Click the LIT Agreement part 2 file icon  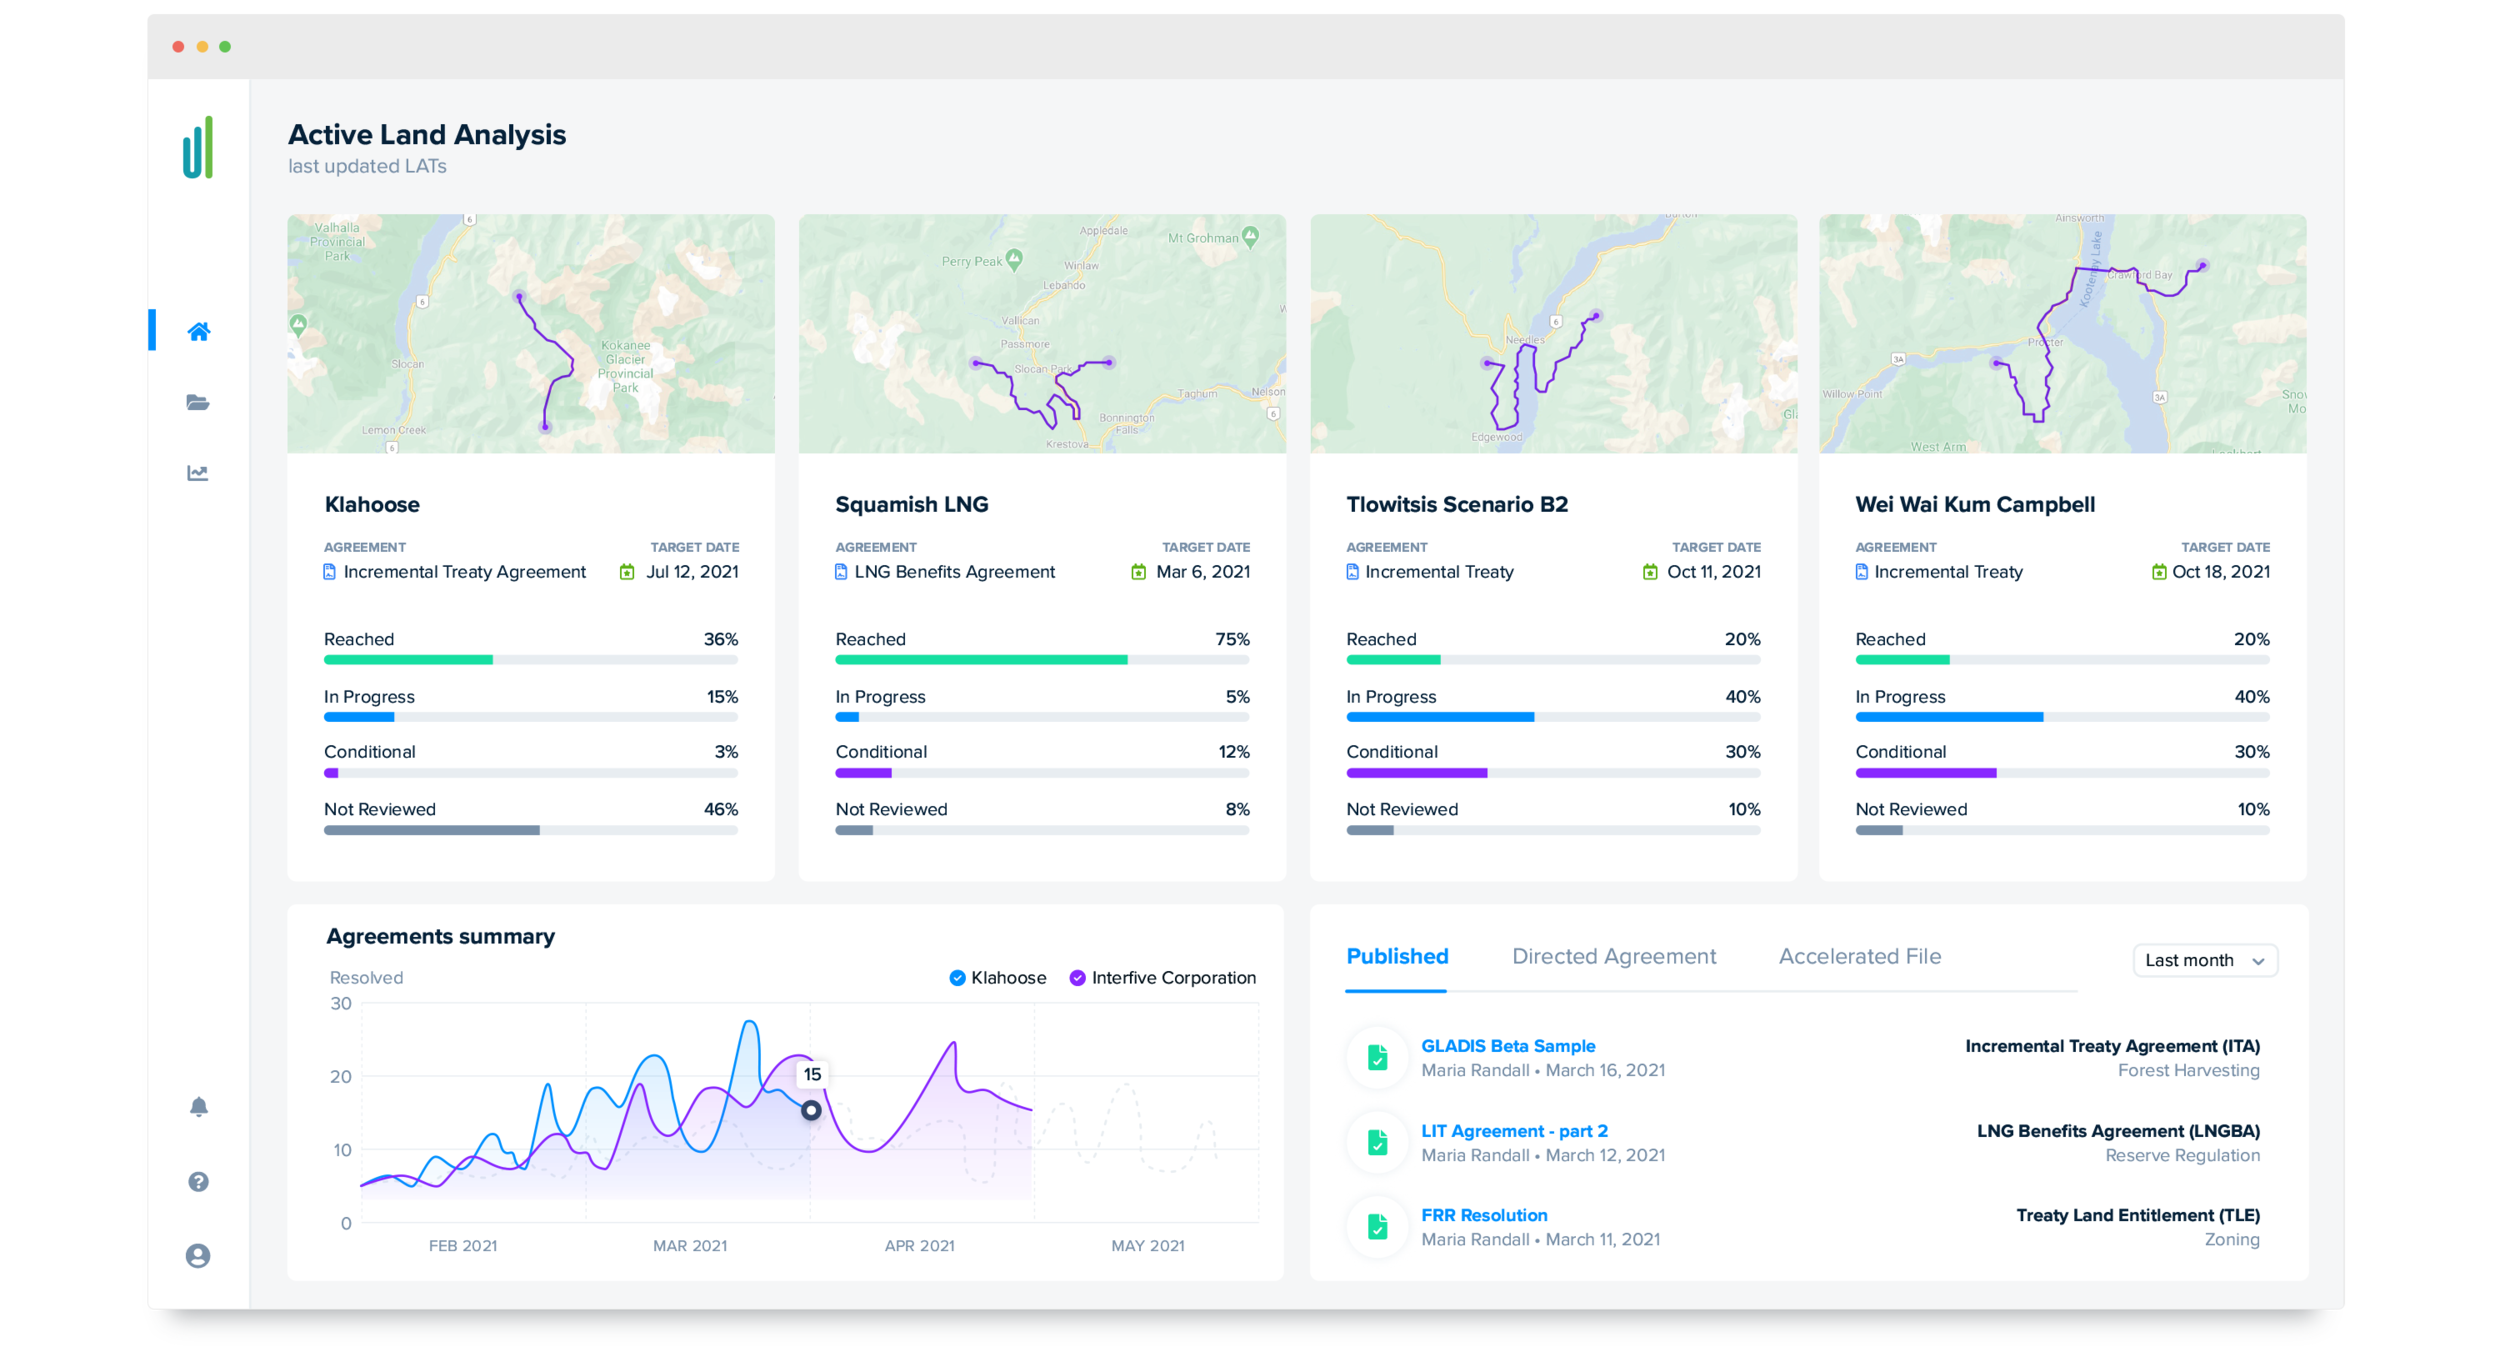[1377, 1142]
